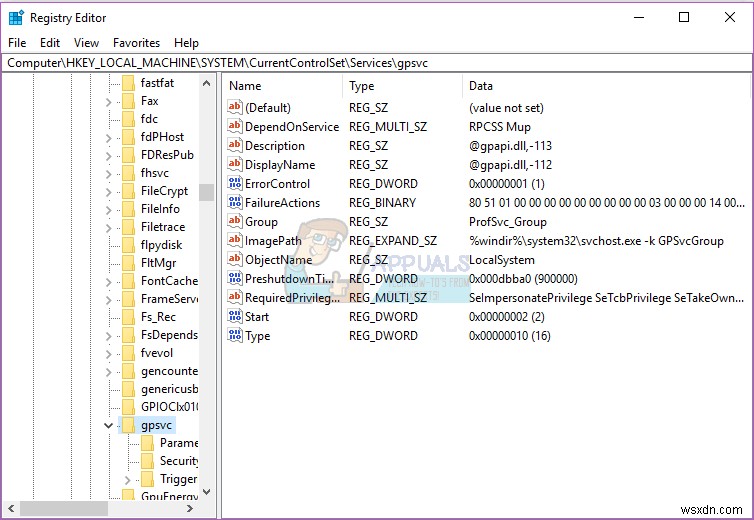The width and height of the screenshot is (754, 520).
Task: Click the fdc folder icon
Action: point(128,119)
